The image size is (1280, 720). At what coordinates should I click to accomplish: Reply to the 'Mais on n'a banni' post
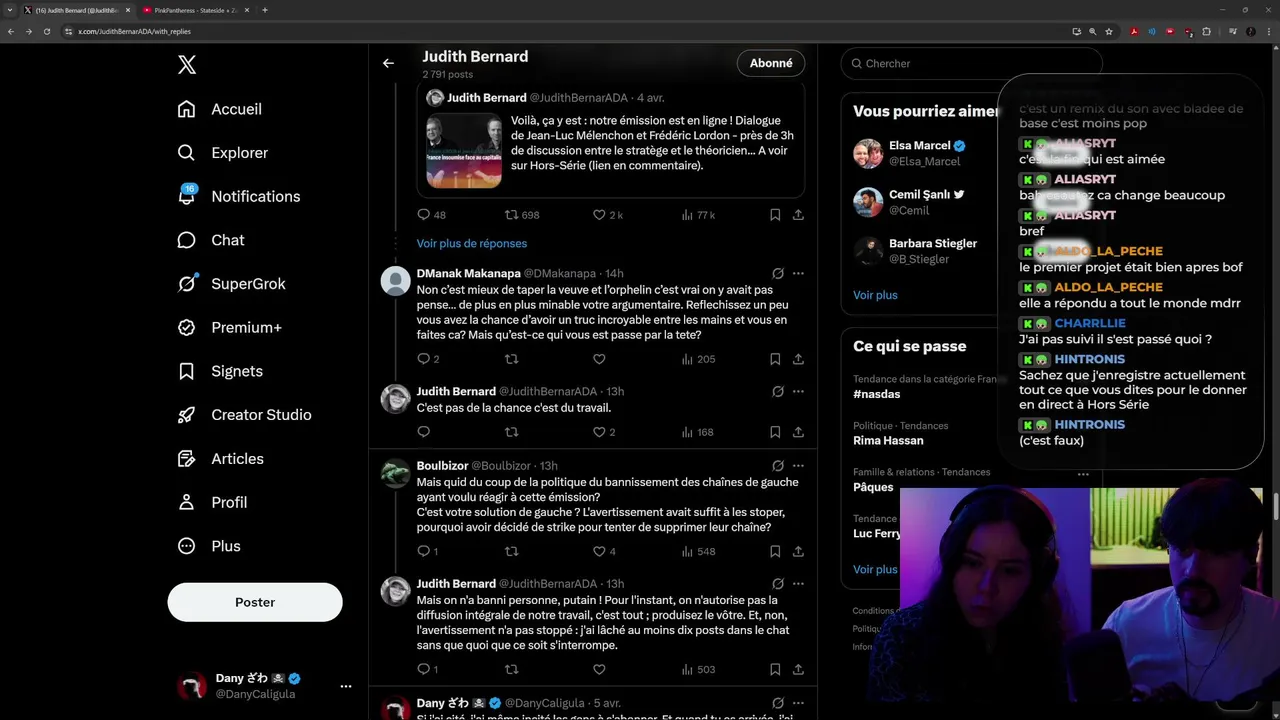428,669
